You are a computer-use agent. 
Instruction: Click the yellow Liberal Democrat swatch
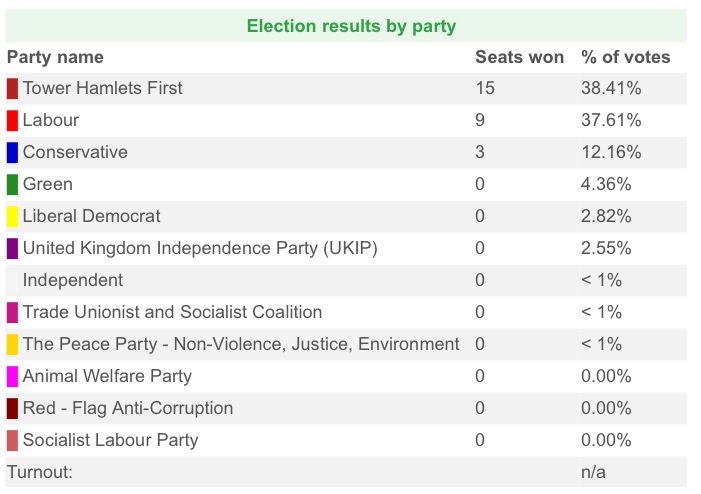tap(12, 216)
